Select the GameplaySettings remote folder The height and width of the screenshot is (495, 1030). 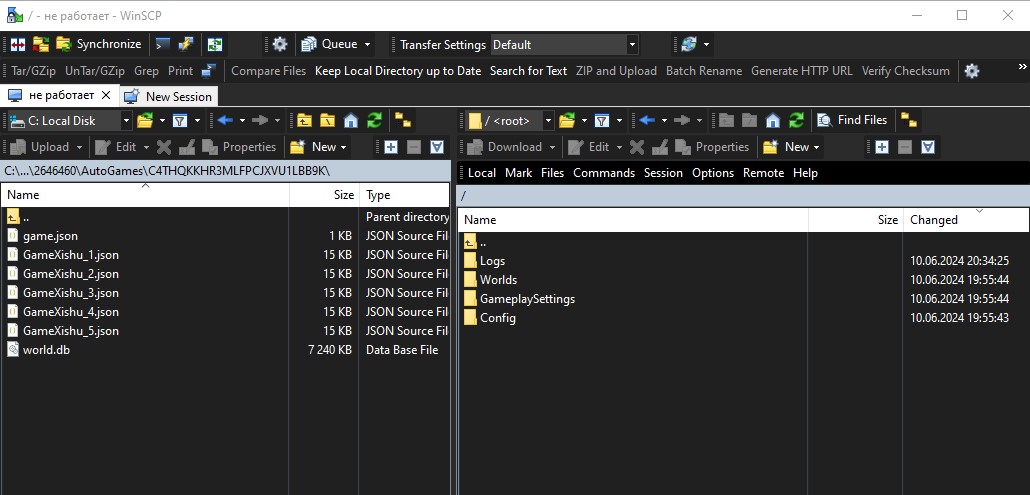coord(527,299)
